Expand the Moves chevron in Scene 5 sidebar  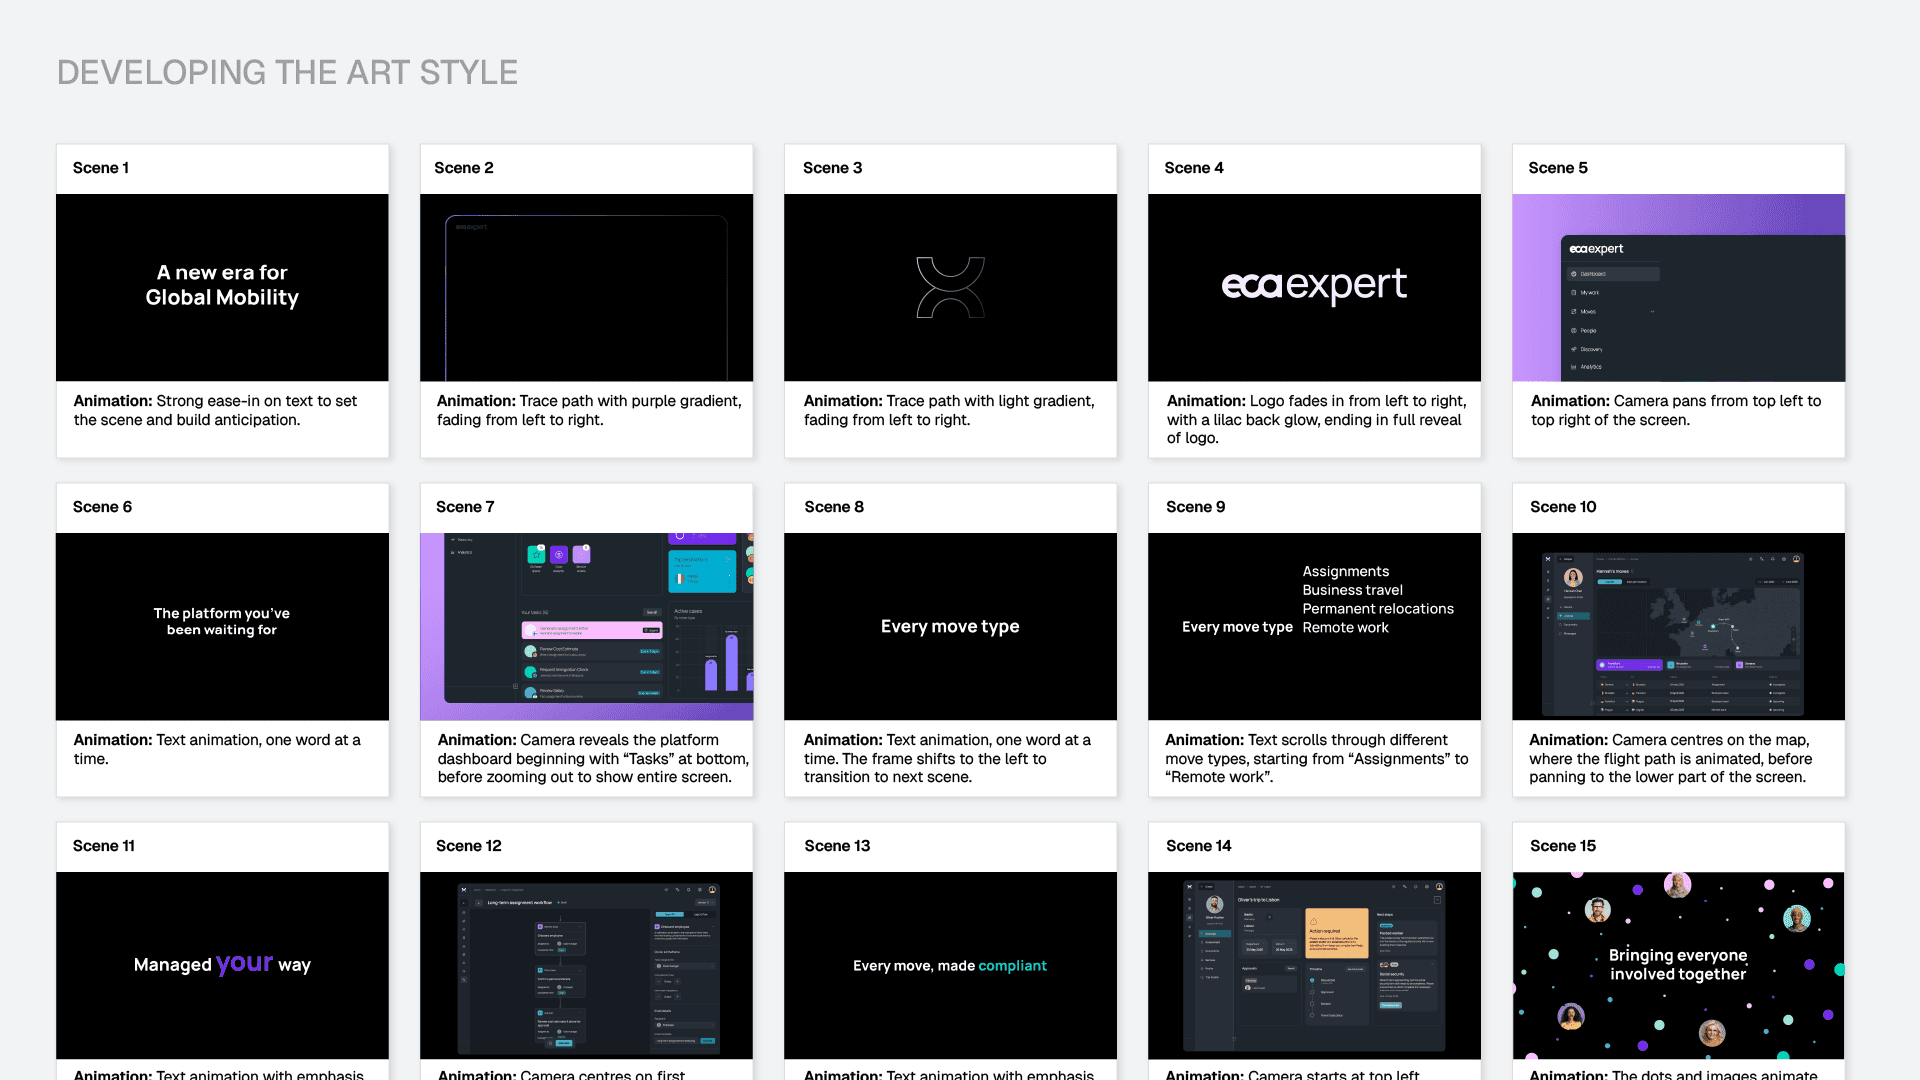[x=1652, y=312]
